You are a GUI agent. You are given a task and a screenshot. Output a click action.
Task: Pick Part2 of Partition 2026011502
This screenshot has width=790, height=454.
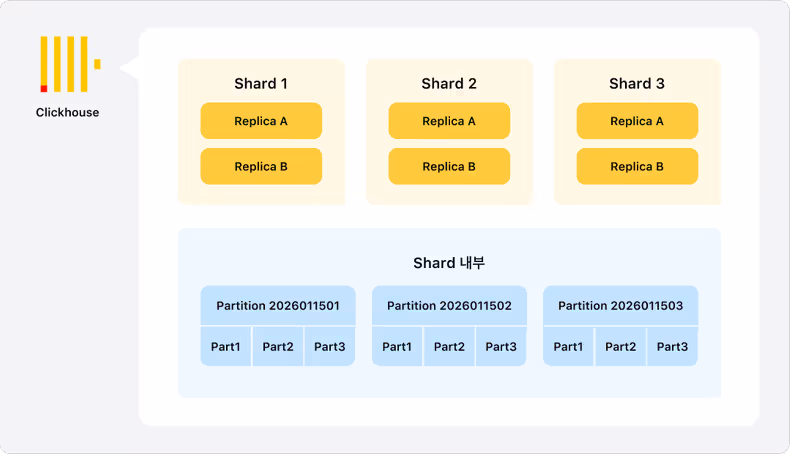point(449,346)
